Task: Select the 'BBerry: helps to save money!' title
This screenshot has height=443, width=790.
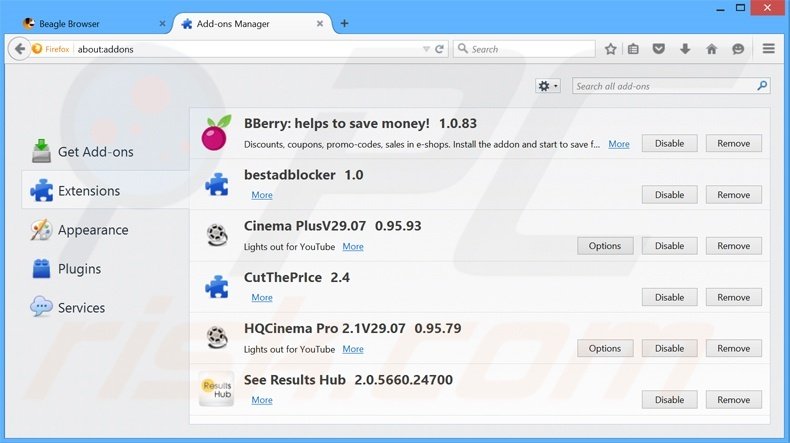Action: 337,123
